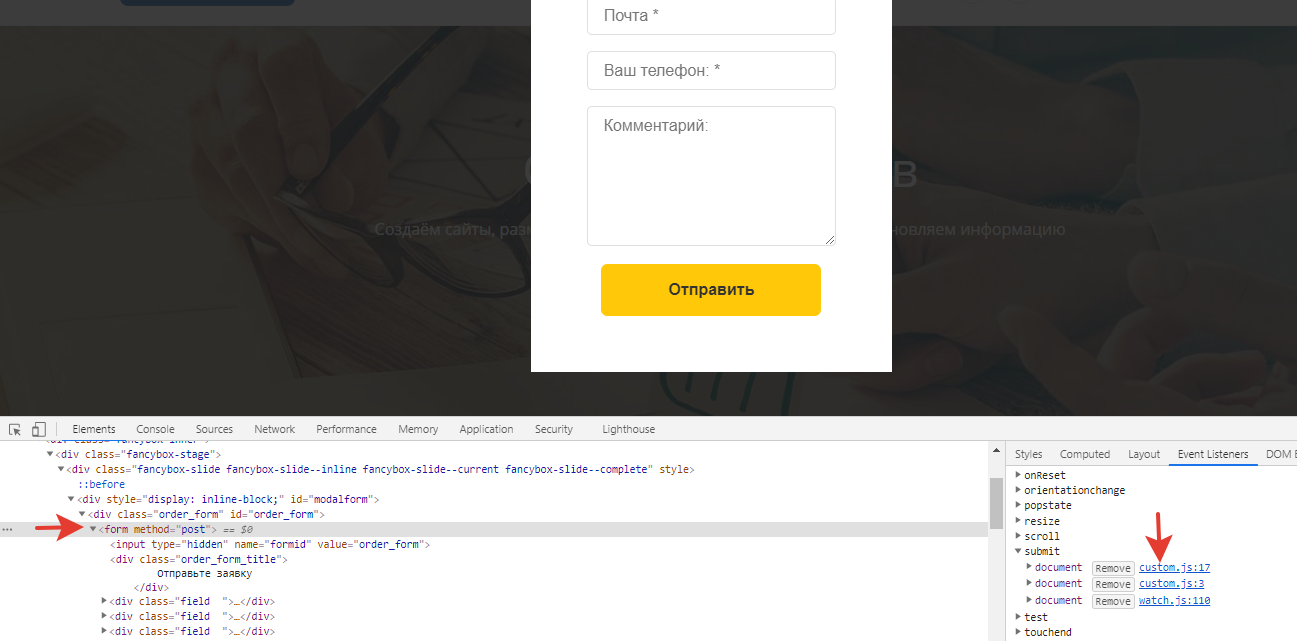Switch to the Elements tab
The image size is (1297, 641).
pos(94,429)
